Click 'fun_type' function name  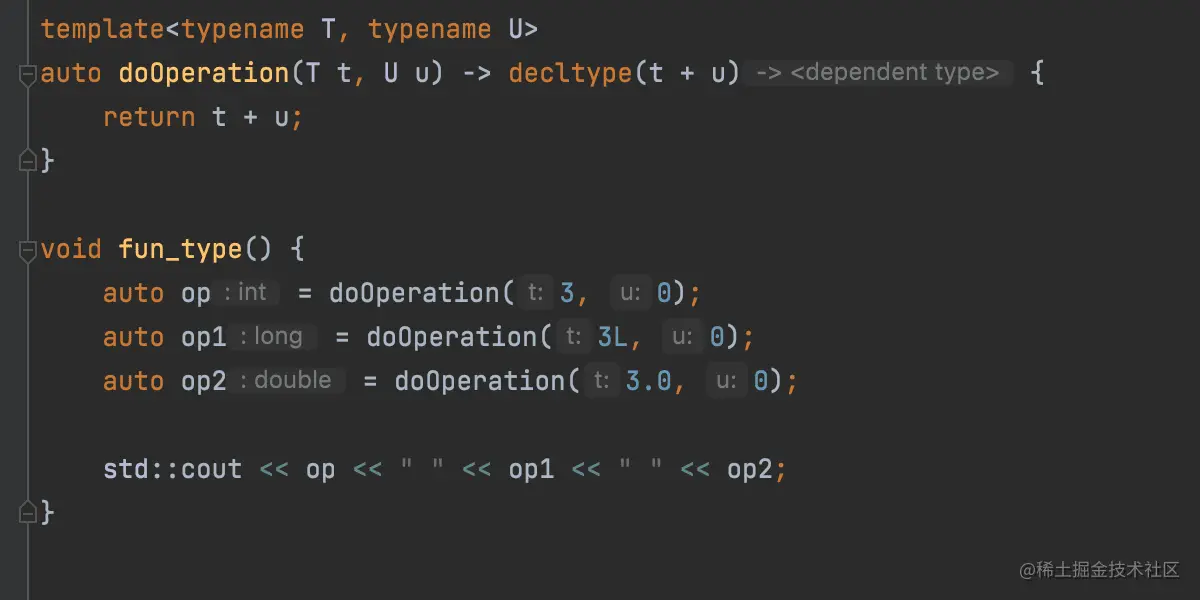[181, 249]
